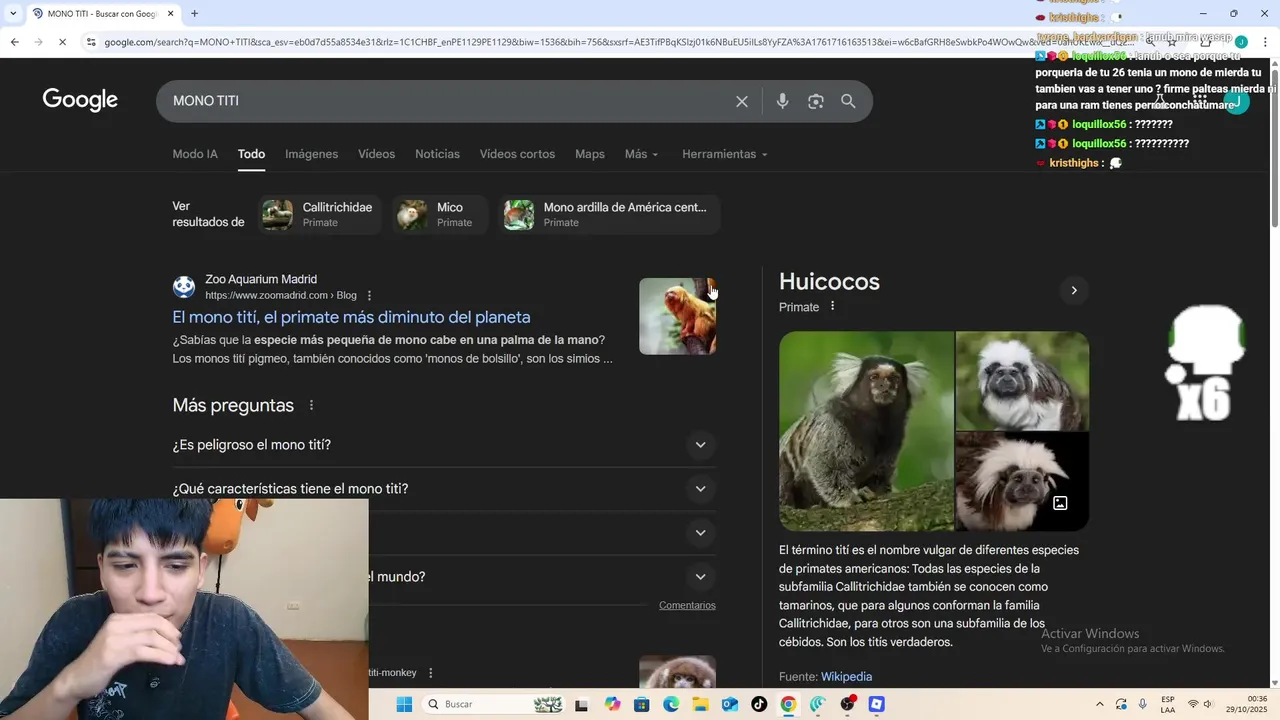The height and width of the screenshot is (720, 1280).
Task: Go back with the browser back arrow
Action: (14, 42)
